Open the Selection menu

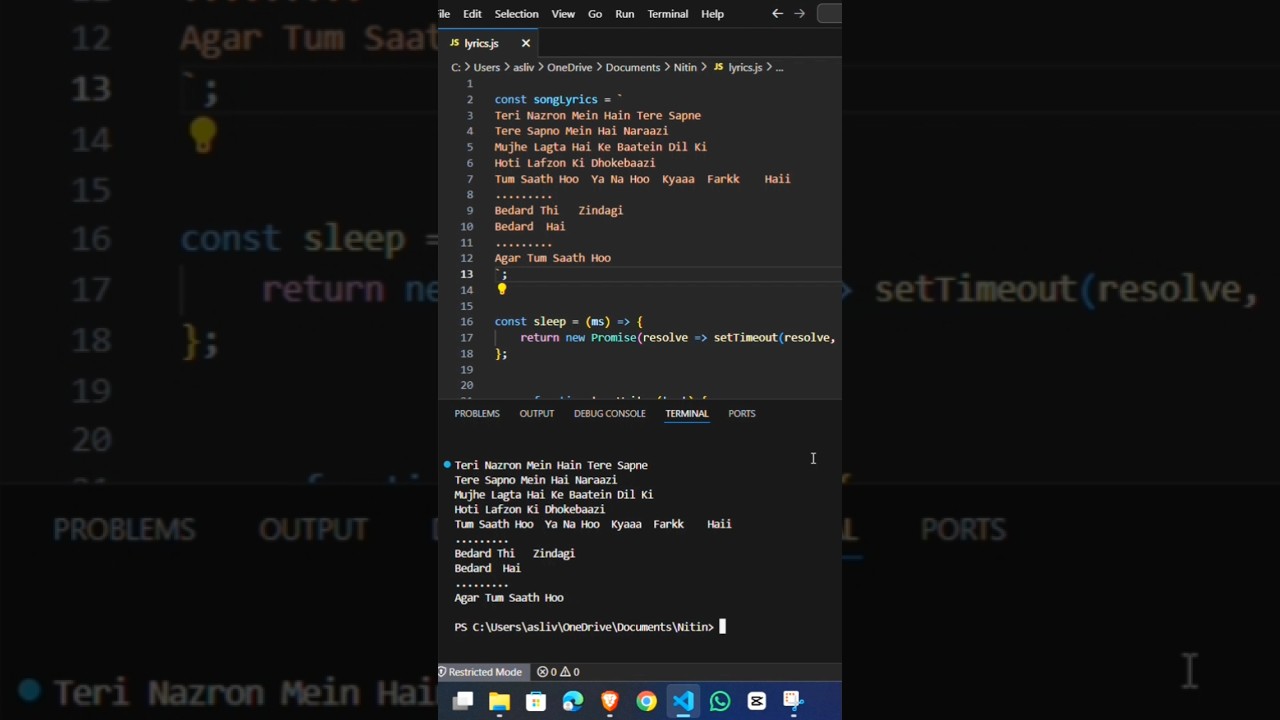[516, 14]
